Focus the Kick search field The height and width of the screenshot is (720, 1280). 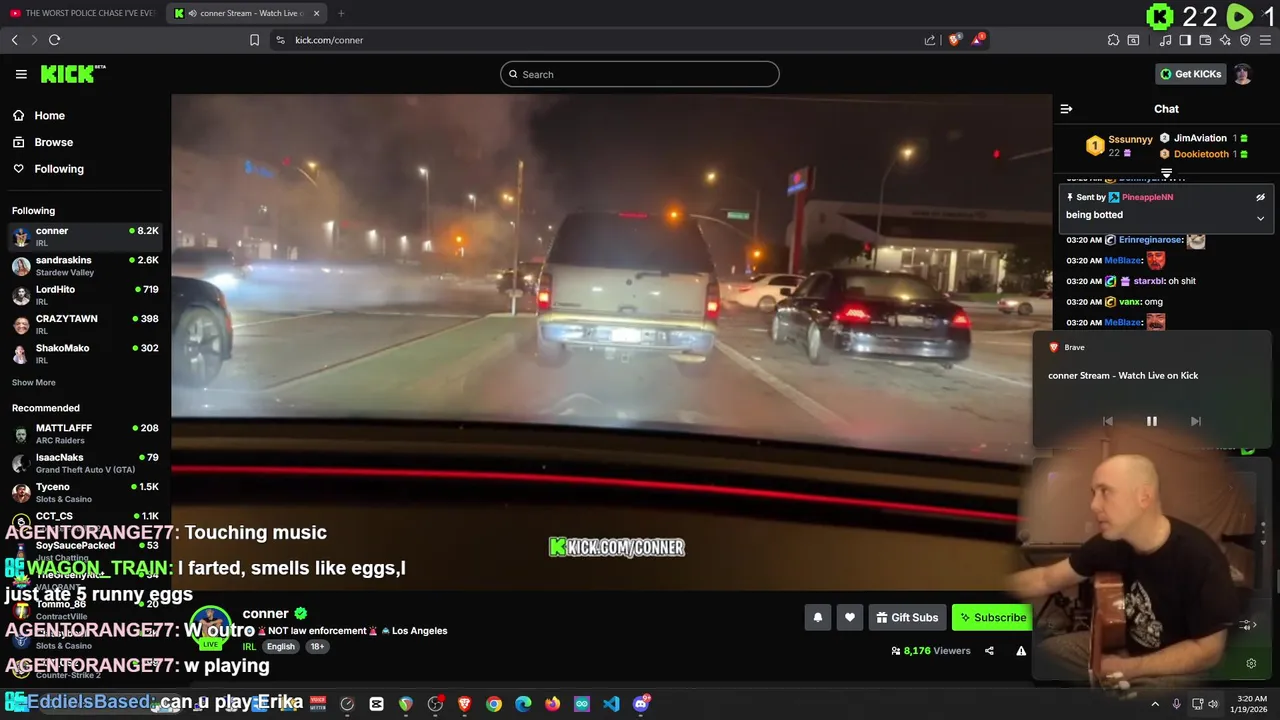click(x=640, y=74)
